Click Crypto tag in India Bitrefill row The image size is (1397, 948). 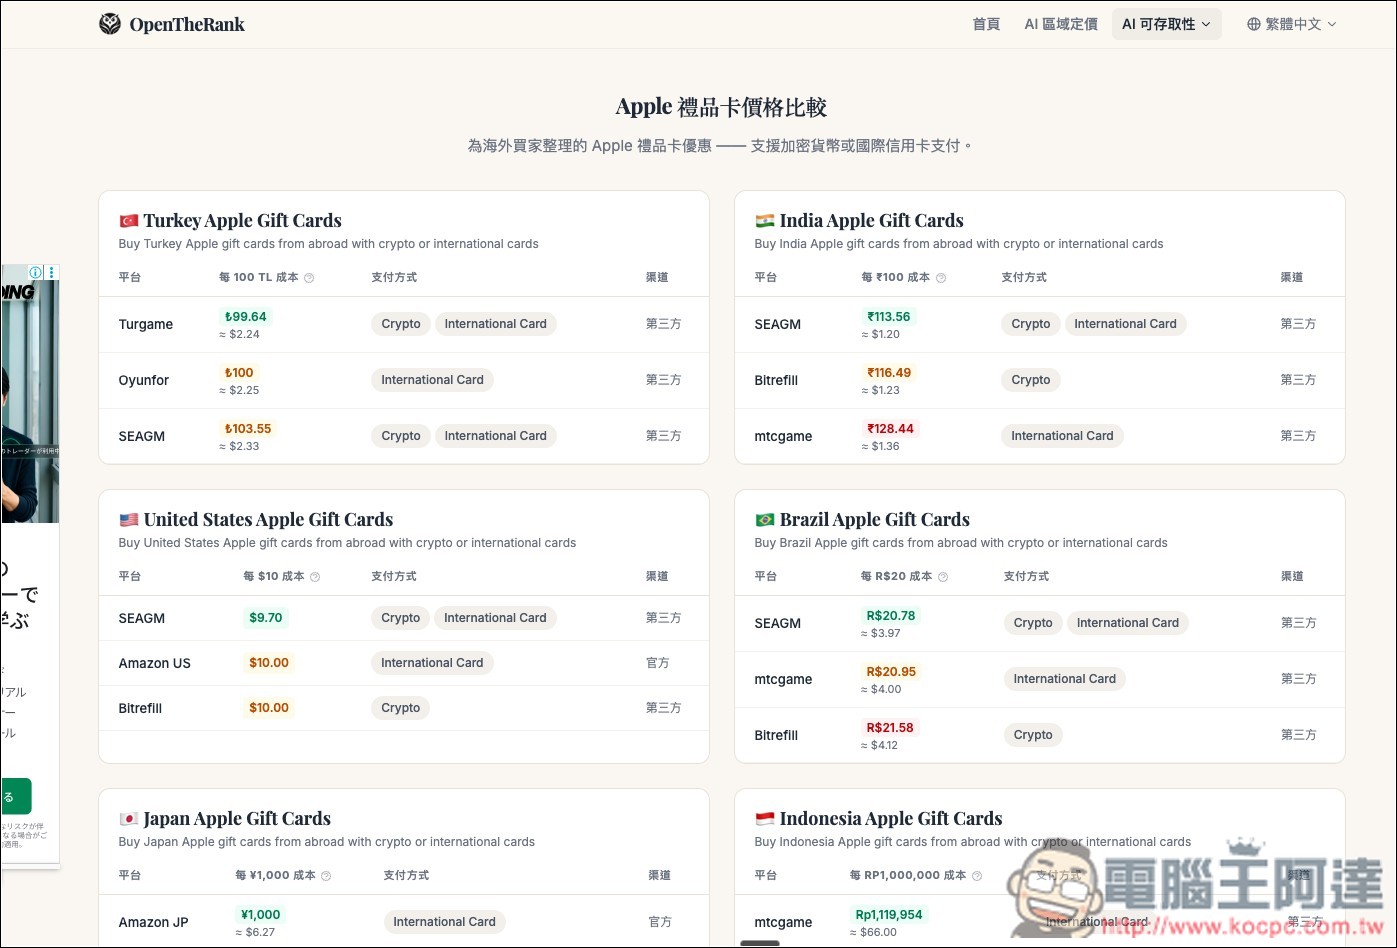point(1030,380)
